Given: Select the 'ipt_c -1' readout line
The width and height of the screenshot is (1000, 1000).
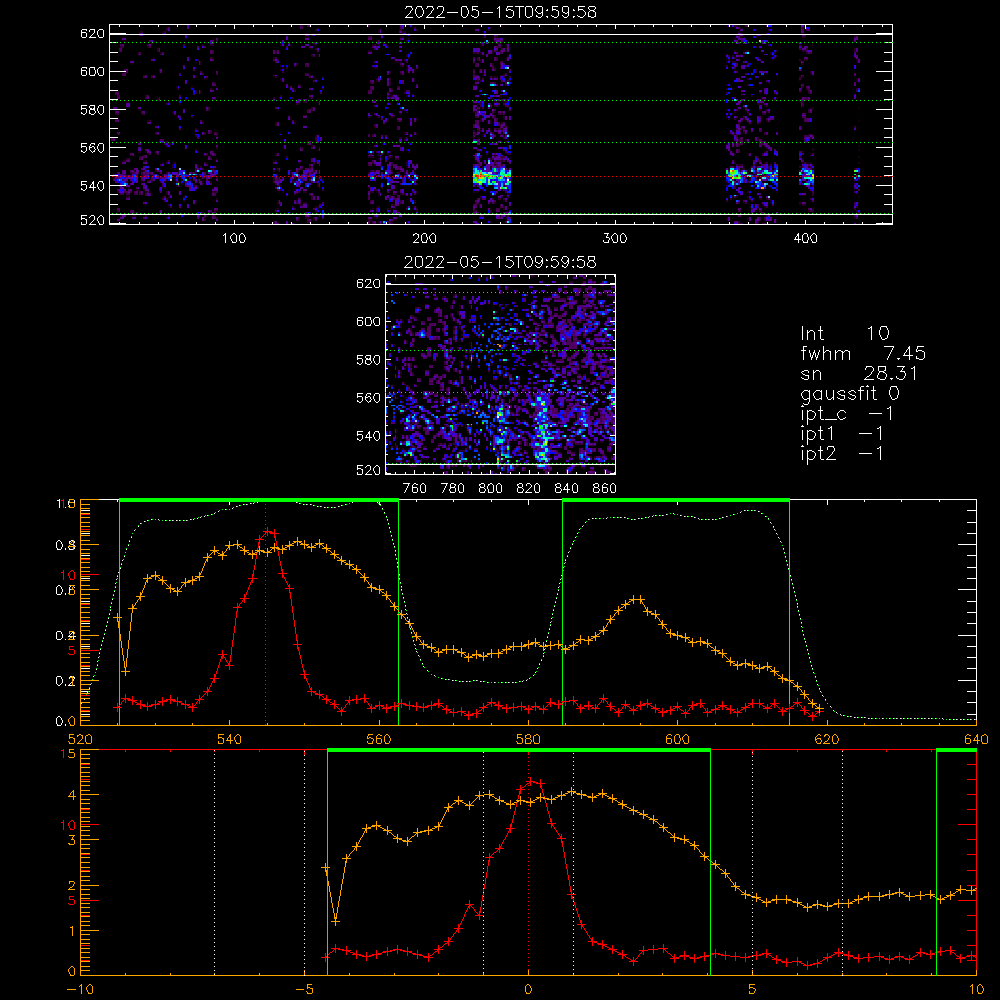Looking at the screenshot, I should click(x=847, y=414).
